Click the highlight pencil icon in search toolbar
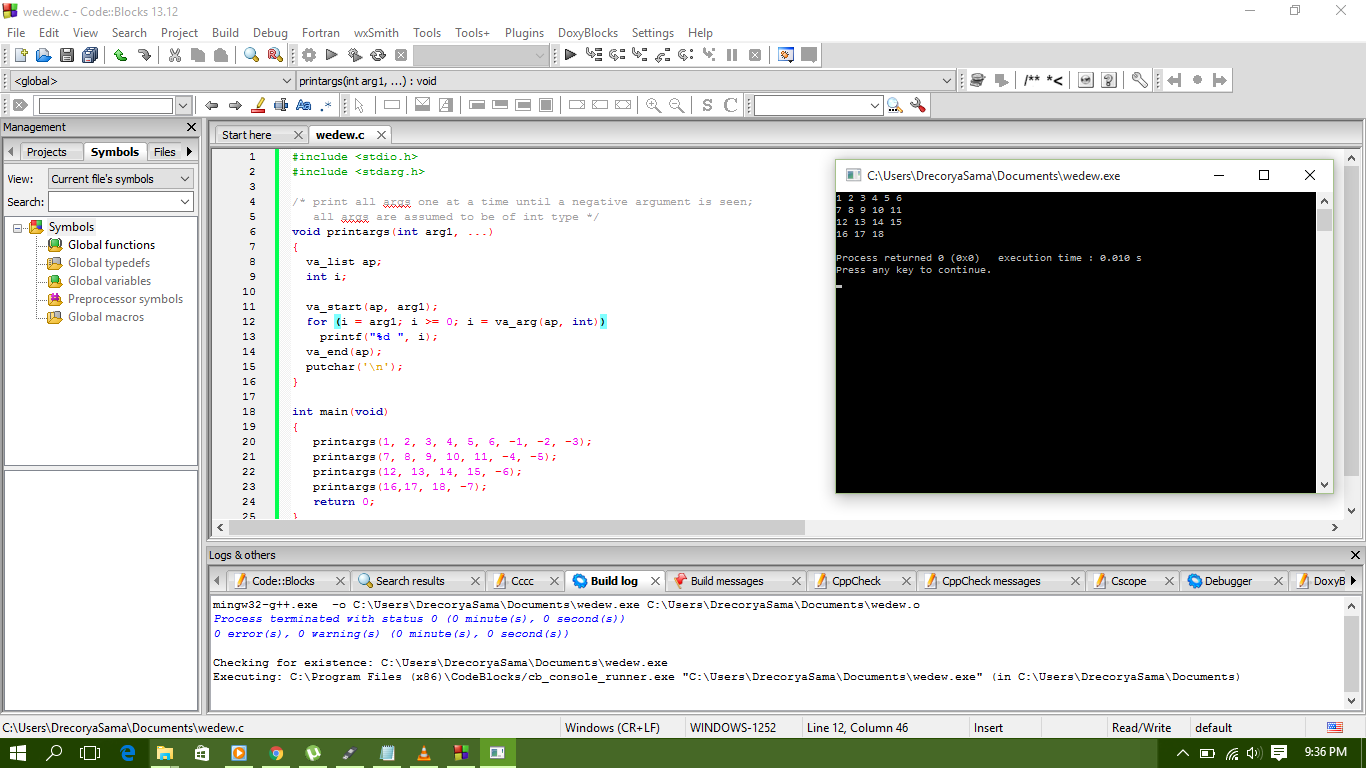Viewport: 1366px width, 768px height. tap(258, 105)
